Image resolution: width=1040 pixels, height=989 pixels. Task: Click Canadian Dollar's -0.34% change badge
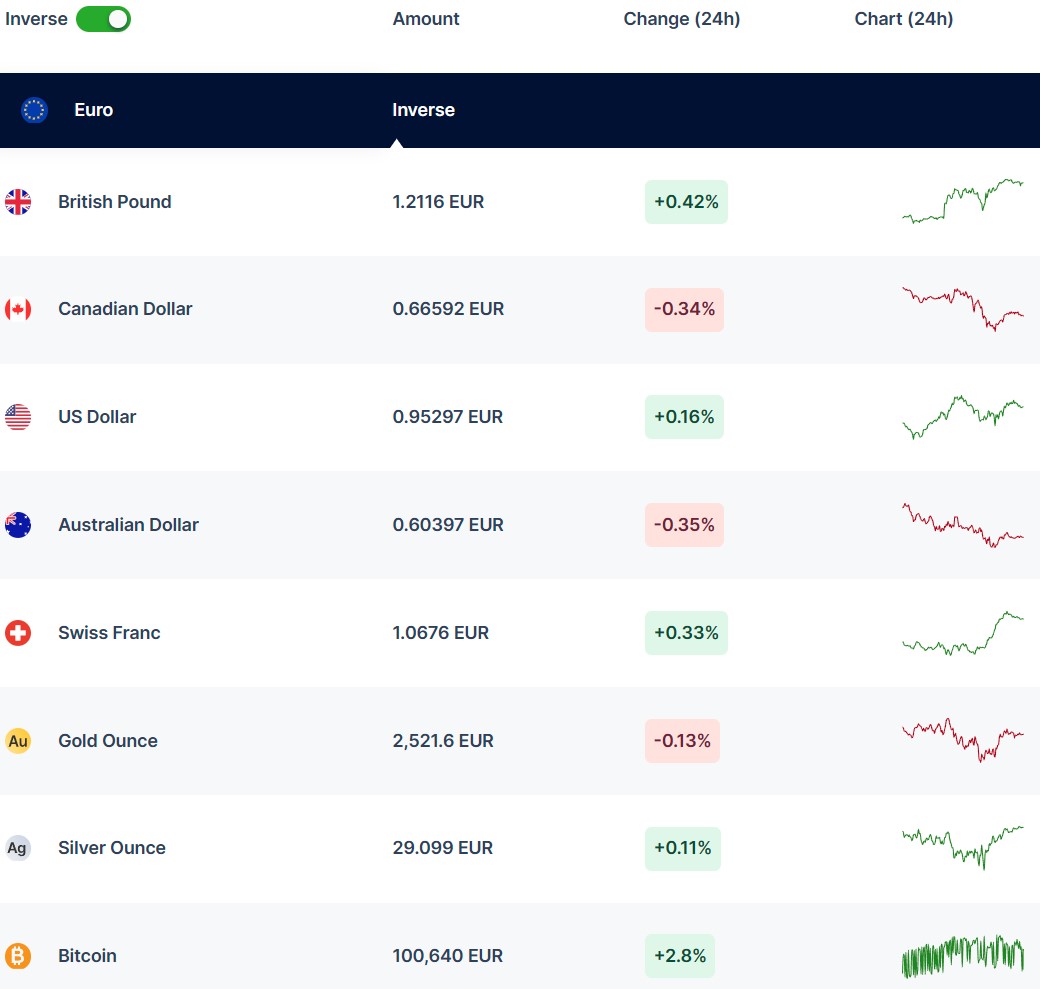coord(684,309)
